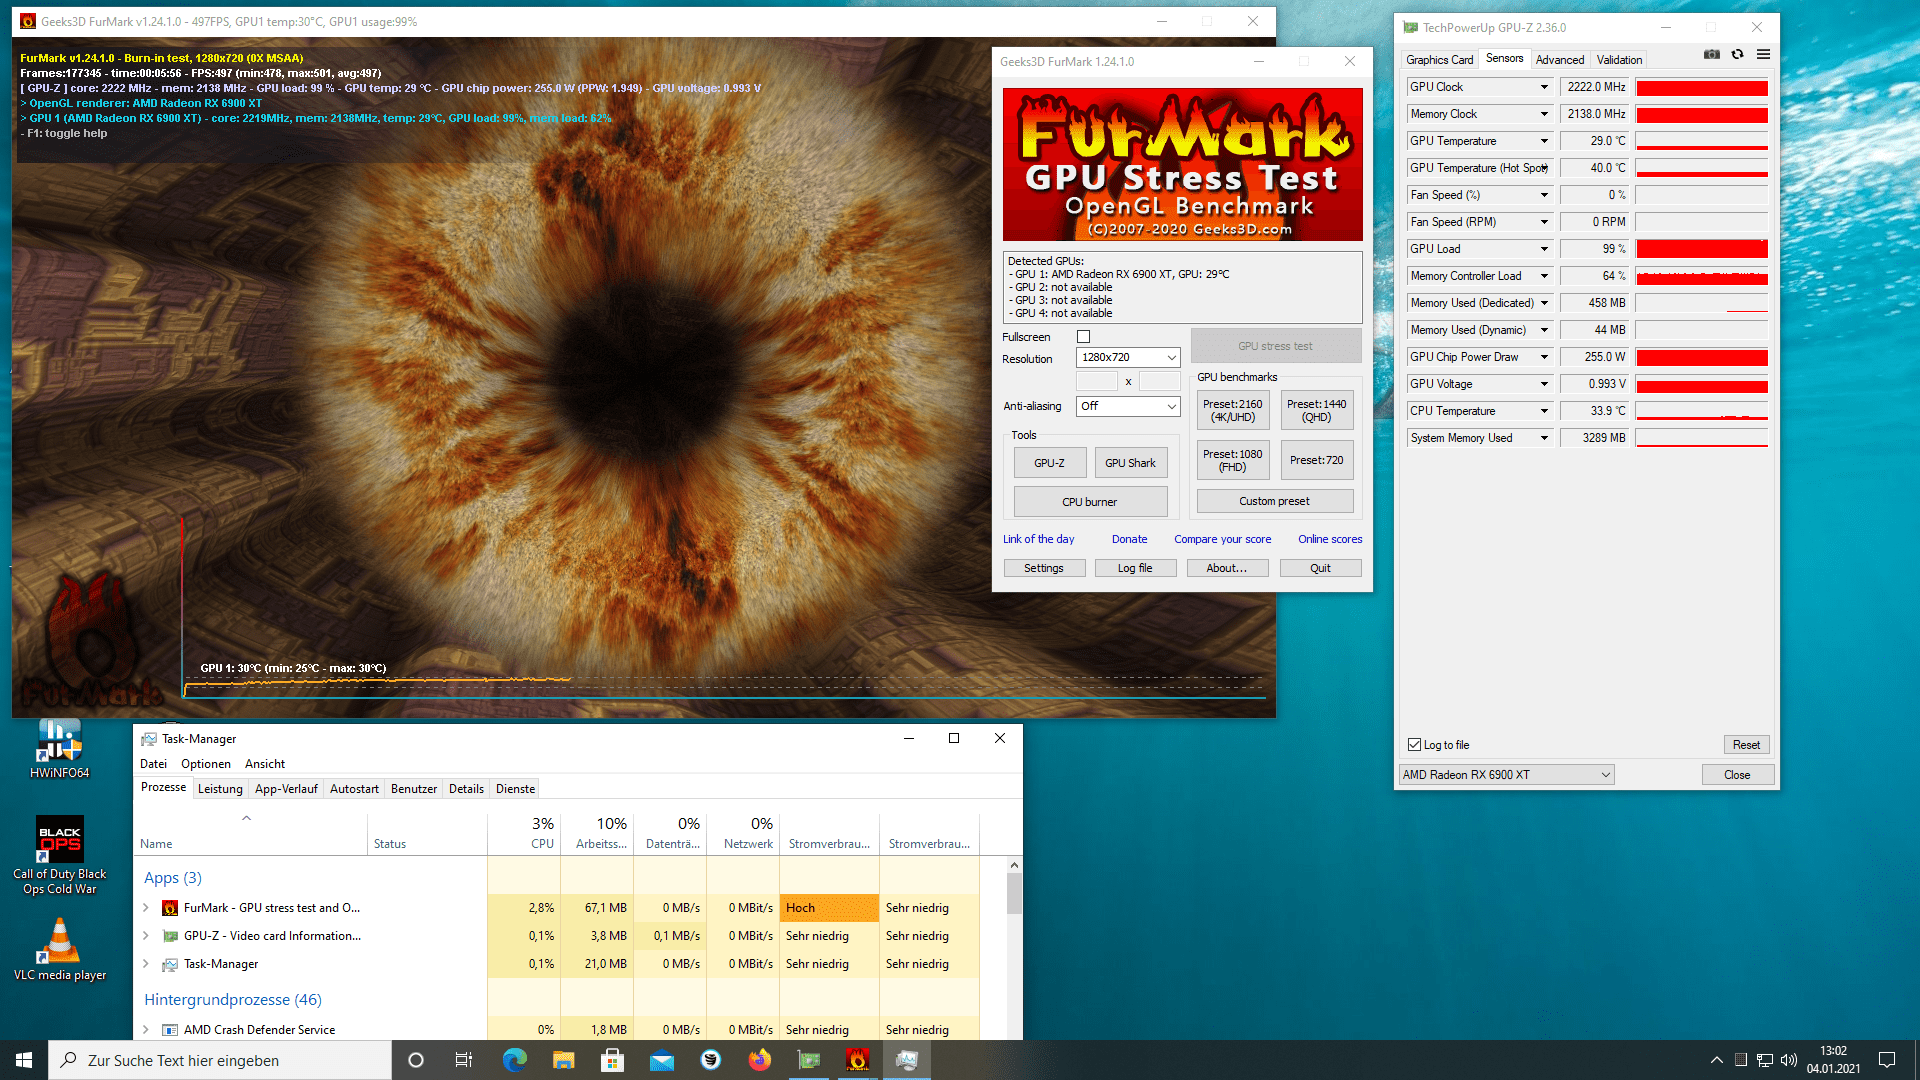
Task: Click the CPU burner button
Action: point(1090,502)
